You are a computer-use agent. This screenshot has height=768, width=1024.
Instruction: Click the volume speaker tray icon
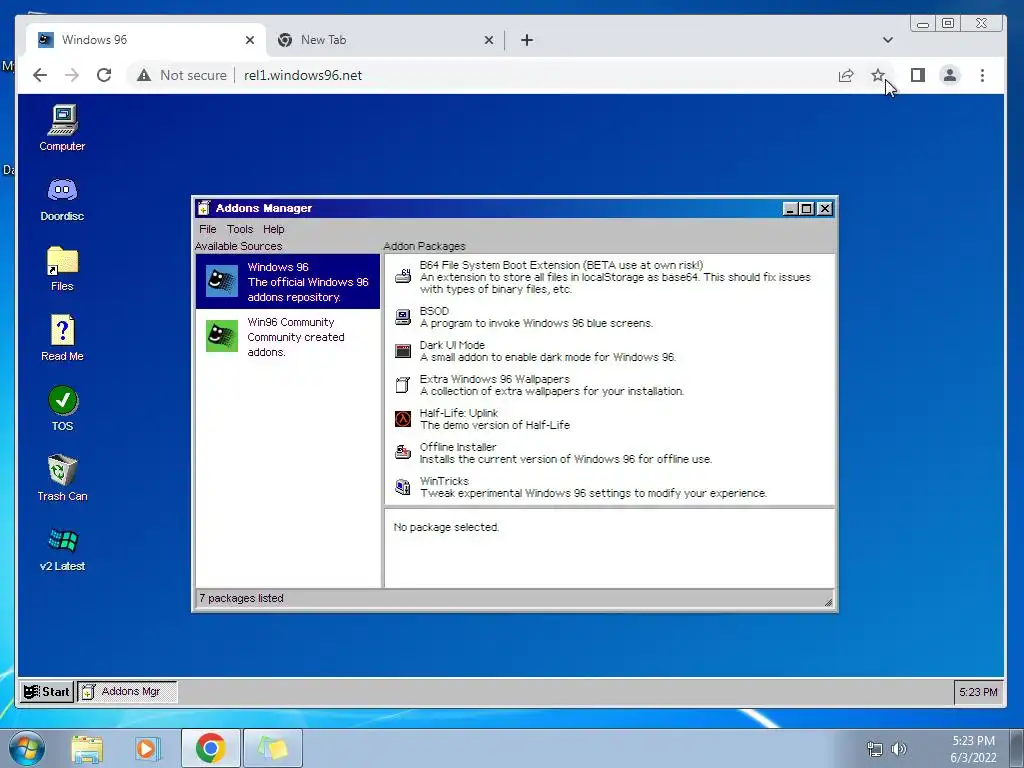pyautogui.click(x=899, y=748)
